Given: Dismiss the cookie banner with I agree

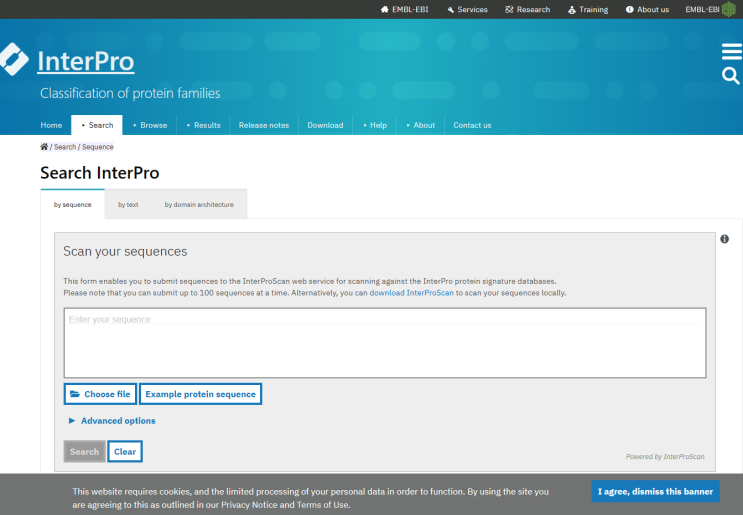Looking at the screenshot, I should pos(655,491).
